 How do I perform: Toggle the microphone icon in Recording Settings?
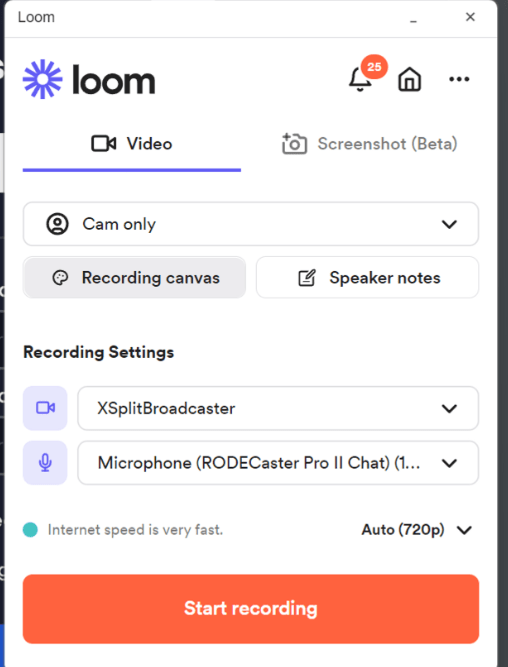pos(45,462)
